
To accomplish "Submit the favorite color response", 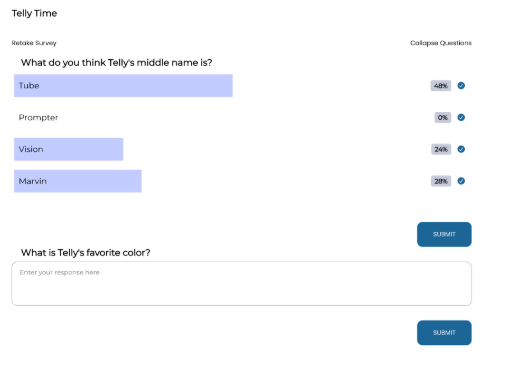I will point(444,333).
